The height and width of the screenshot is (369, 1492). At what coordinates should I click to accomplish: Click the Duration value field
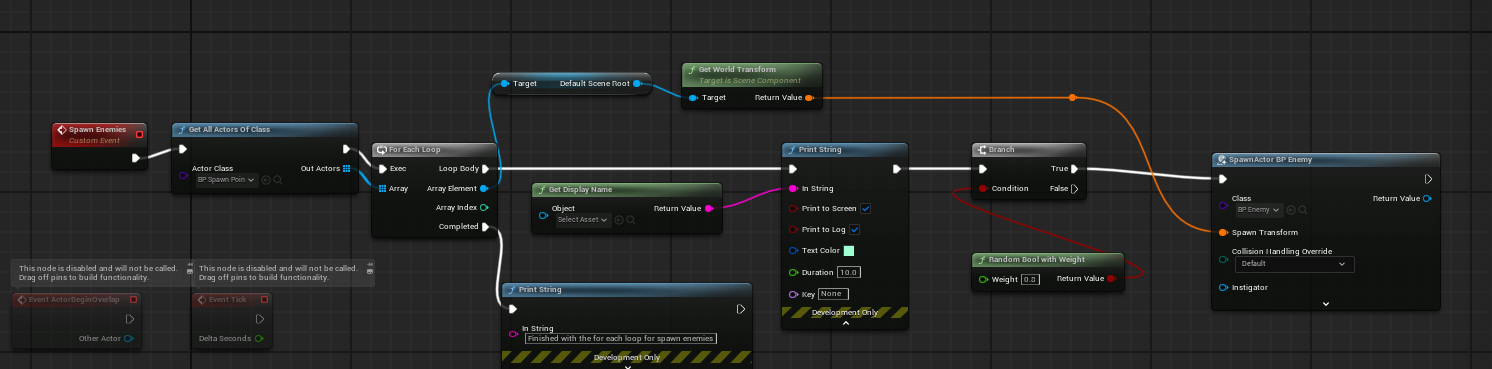(849, 272)
